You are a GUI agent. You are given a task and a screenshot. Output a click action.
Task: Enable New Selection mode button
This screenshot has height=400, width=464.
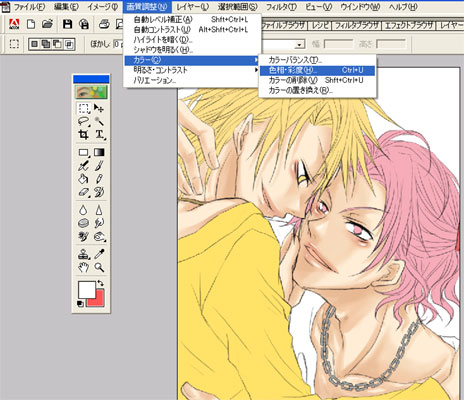(x=35, y=44)
